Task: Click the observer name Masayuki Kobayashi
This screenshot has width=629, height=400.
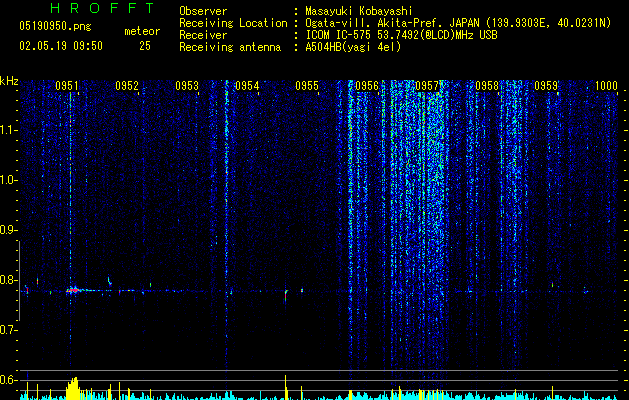Action: [x=359, y=11]
